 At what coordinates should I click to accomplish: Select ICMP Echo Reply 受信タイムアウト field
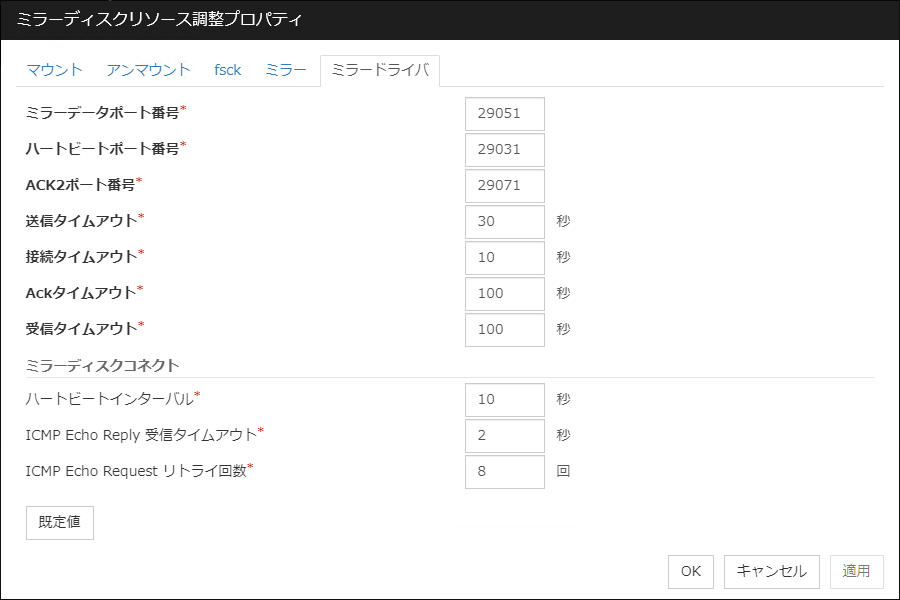(505, 436)
